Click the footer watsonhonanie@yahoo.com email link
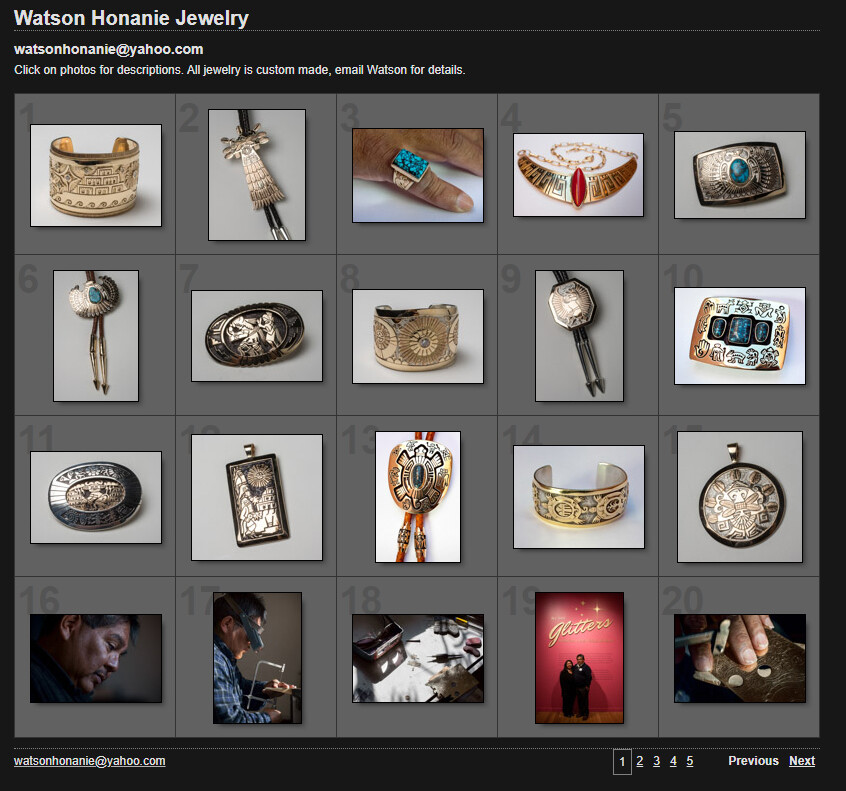Image resolution: width=846 pixels, height=791 pixels. point(90,761)
